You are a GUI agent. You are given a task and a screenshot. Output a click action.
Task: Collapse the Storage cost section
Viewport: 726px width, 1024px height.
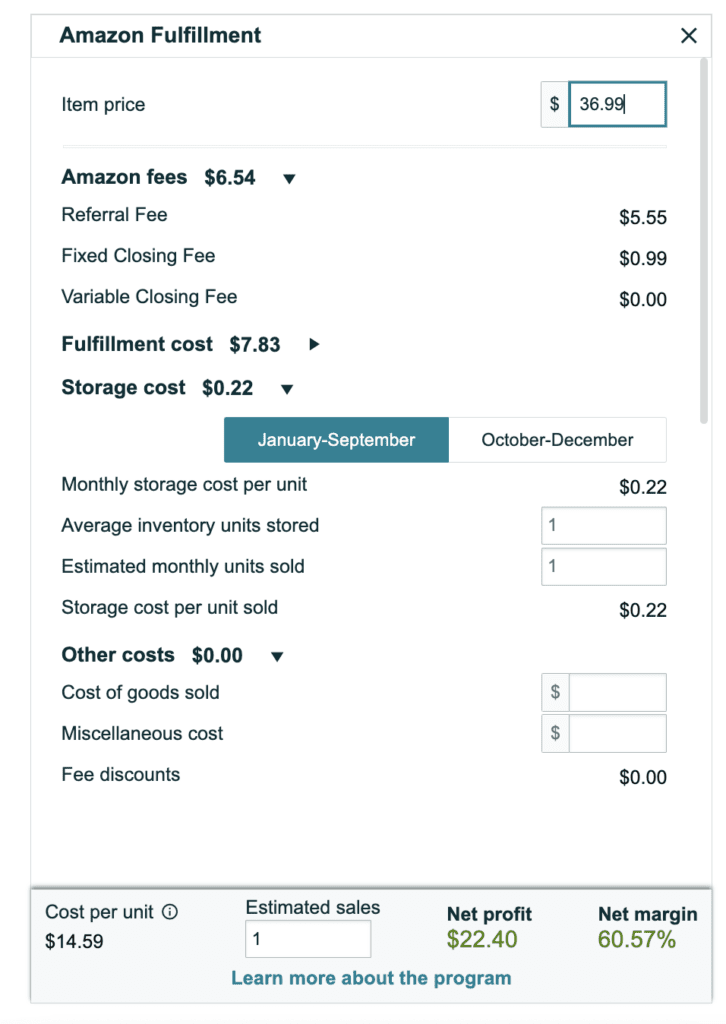point(287,389)
